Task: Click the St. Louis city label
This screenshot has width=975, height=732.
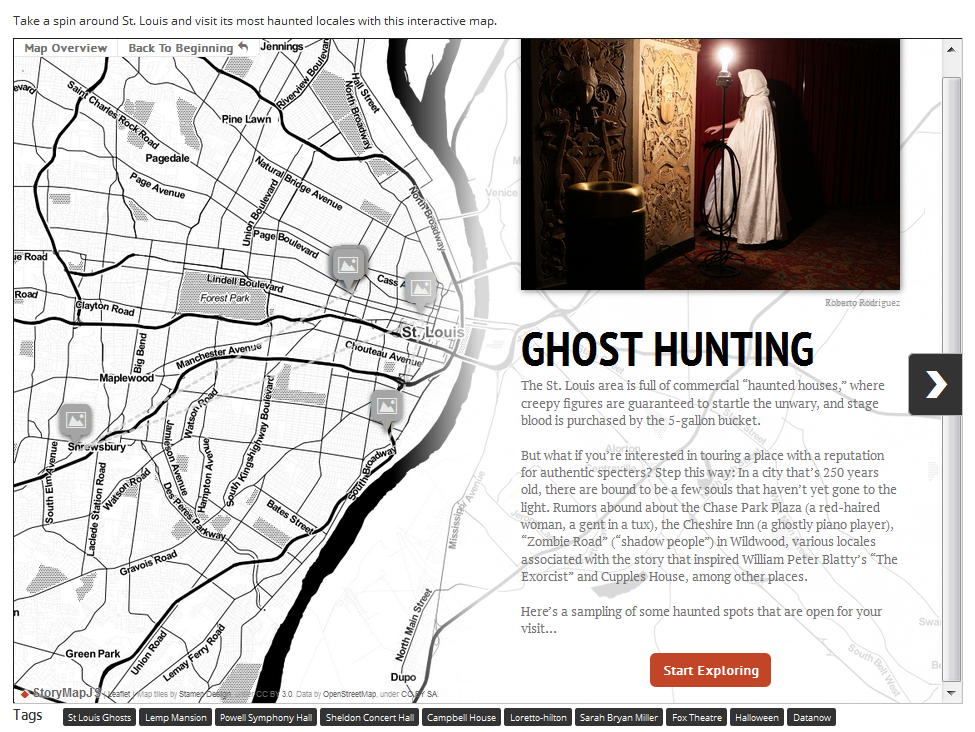Action: [433, 331]
